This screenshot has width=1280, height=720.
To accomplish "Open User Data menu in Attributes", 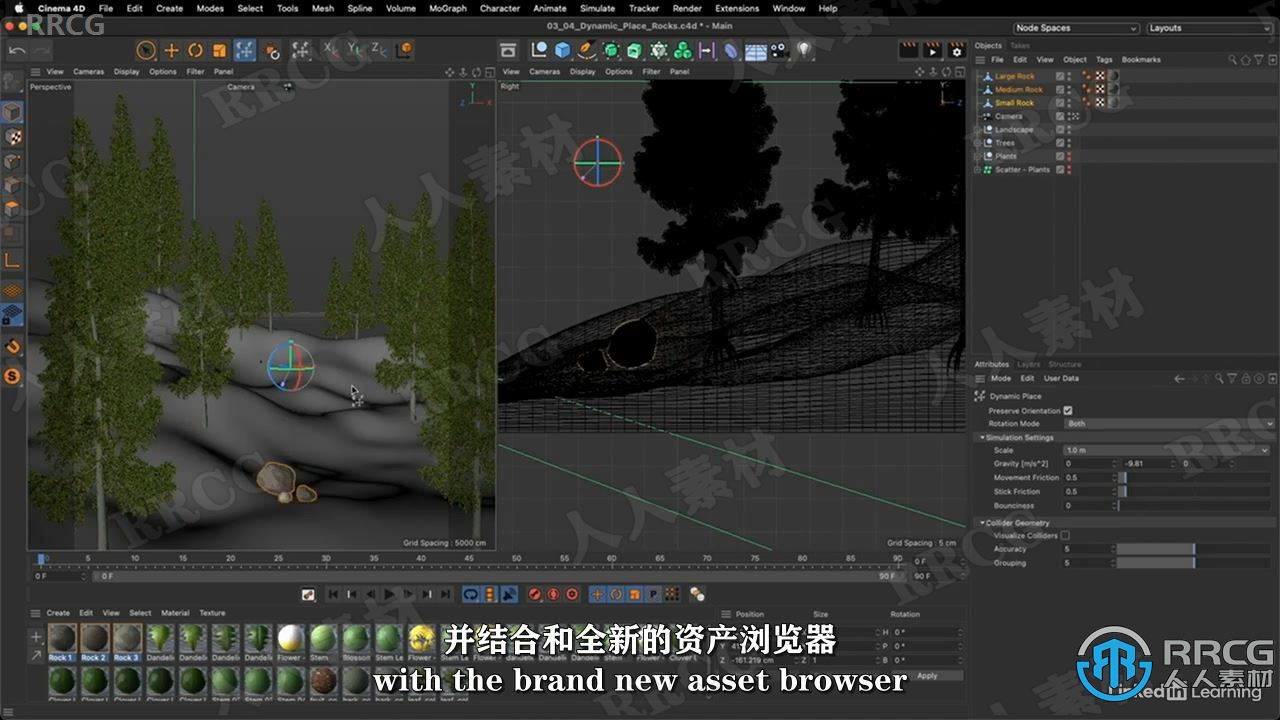I will pyautogui.click(x=1061, y=379).
